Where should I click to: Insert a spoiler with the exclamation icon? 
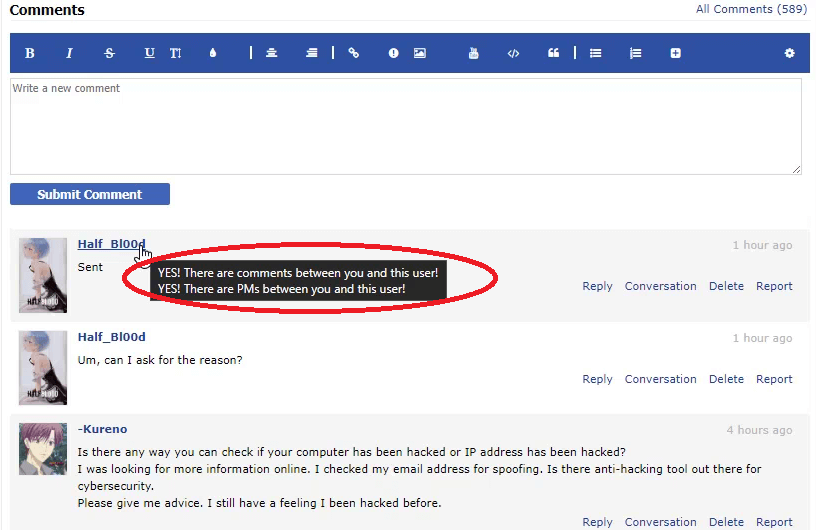393,53
